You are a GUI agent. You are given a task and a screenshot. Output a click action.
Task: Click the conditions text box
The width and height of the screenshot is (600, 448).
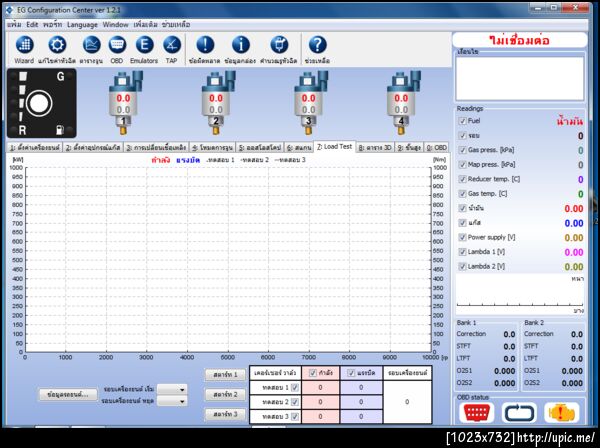[x=520, y=78]
